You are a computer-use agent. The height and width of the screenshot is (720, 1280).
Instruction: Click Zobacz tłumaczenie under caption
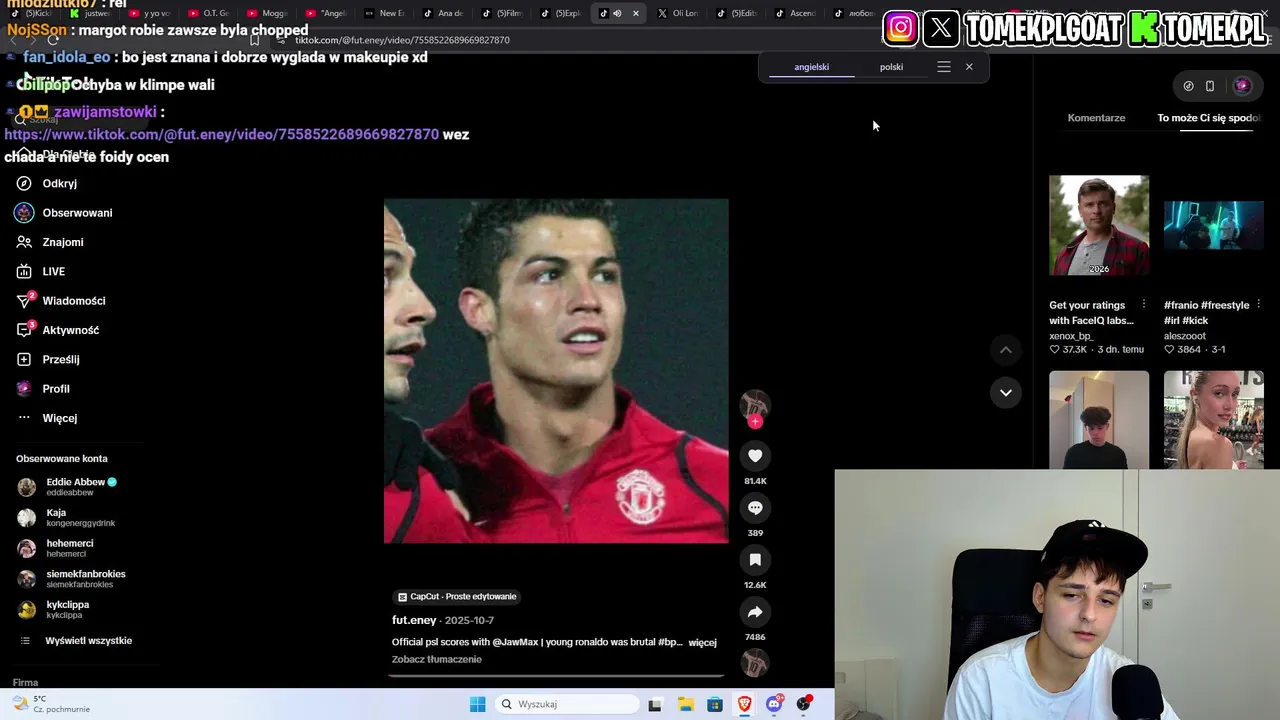[x=437, y=660]
